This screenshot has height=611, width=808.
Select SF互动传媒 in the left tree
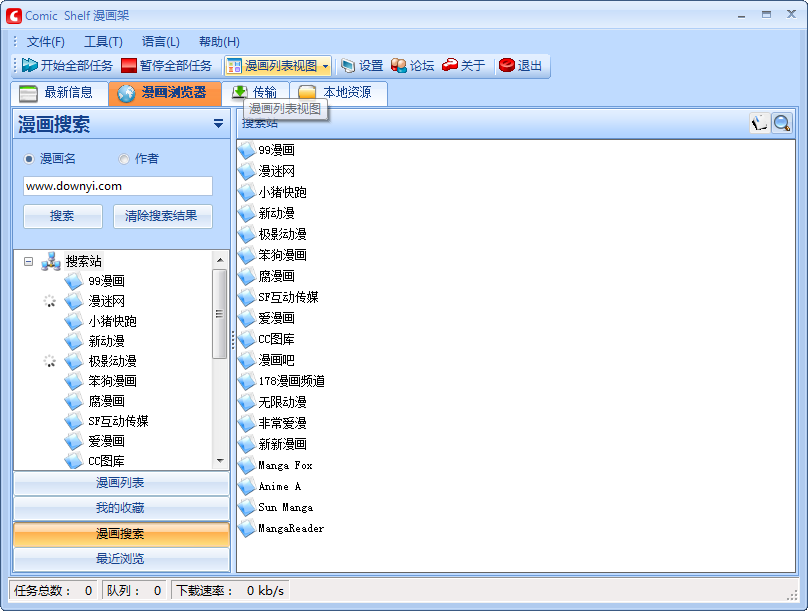point(119,421)
